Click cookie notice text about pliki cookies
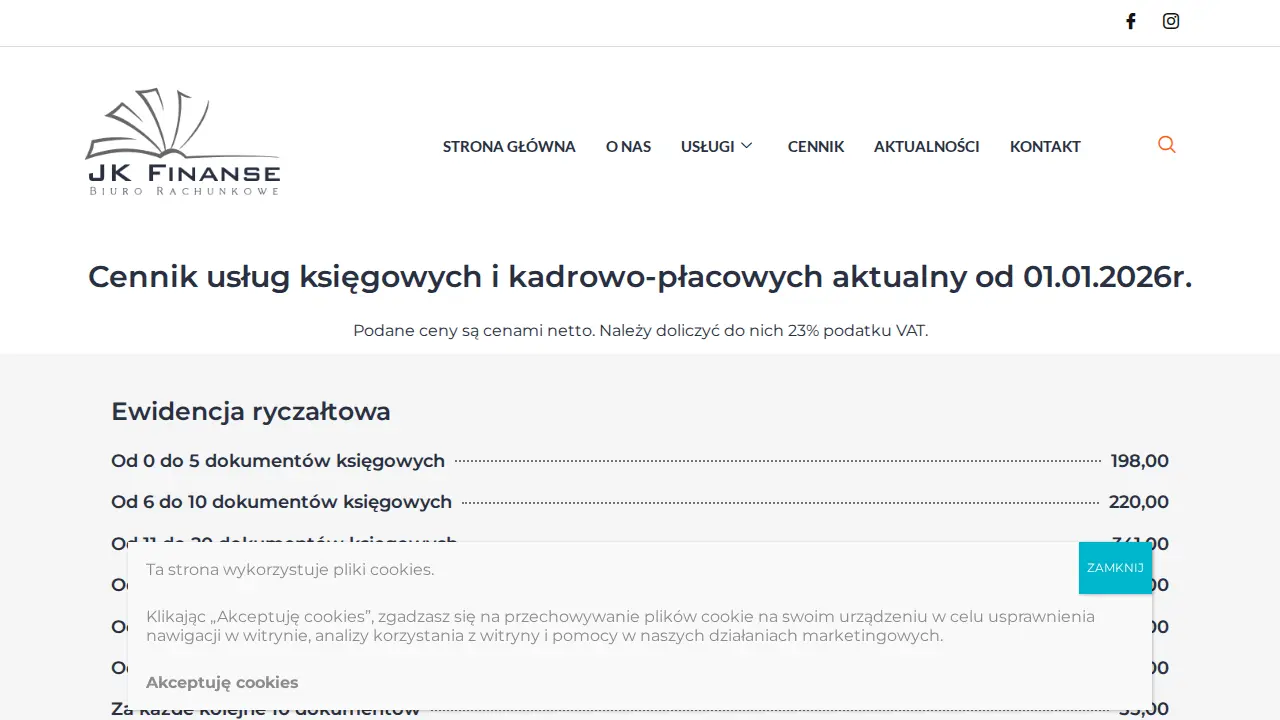 [290, 570]
